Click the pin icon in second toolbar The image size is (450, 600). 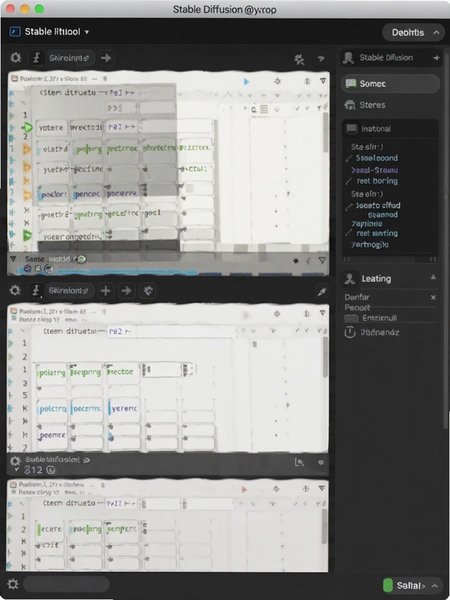(x=321, y=292)
